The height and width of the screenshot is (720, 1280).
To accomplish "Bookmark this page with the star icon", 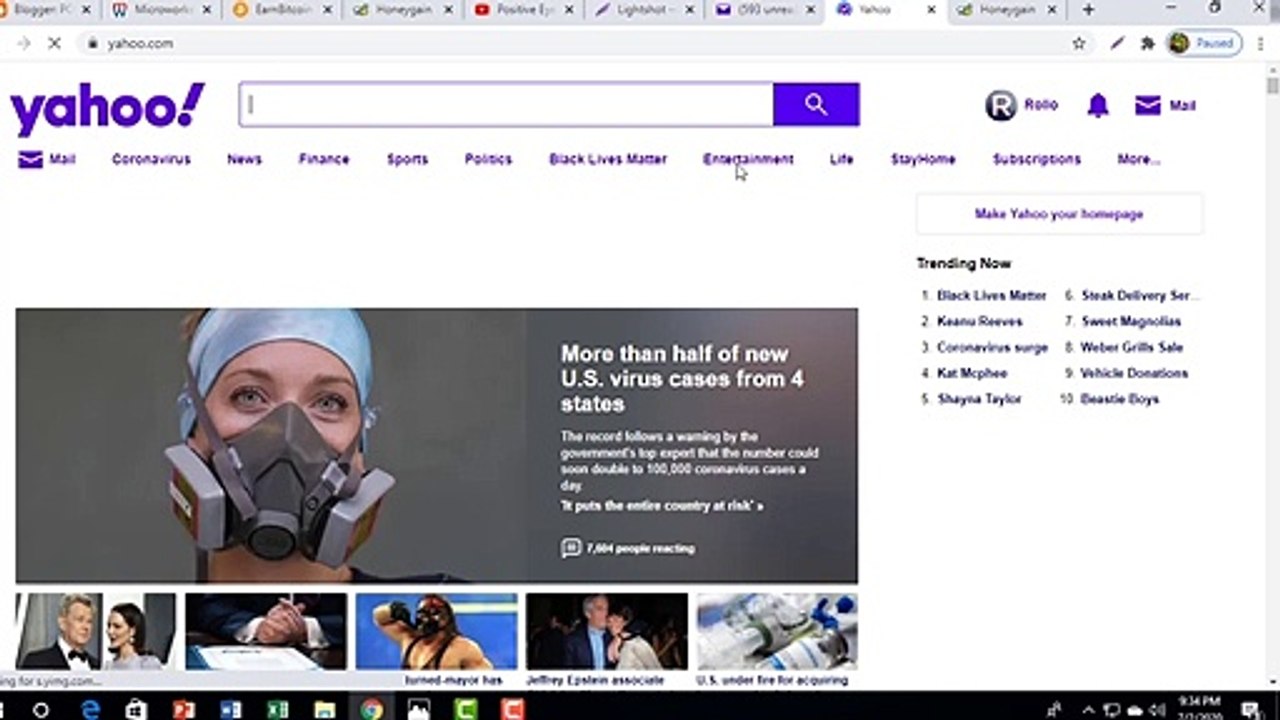I will click(x=1079, y=43).
